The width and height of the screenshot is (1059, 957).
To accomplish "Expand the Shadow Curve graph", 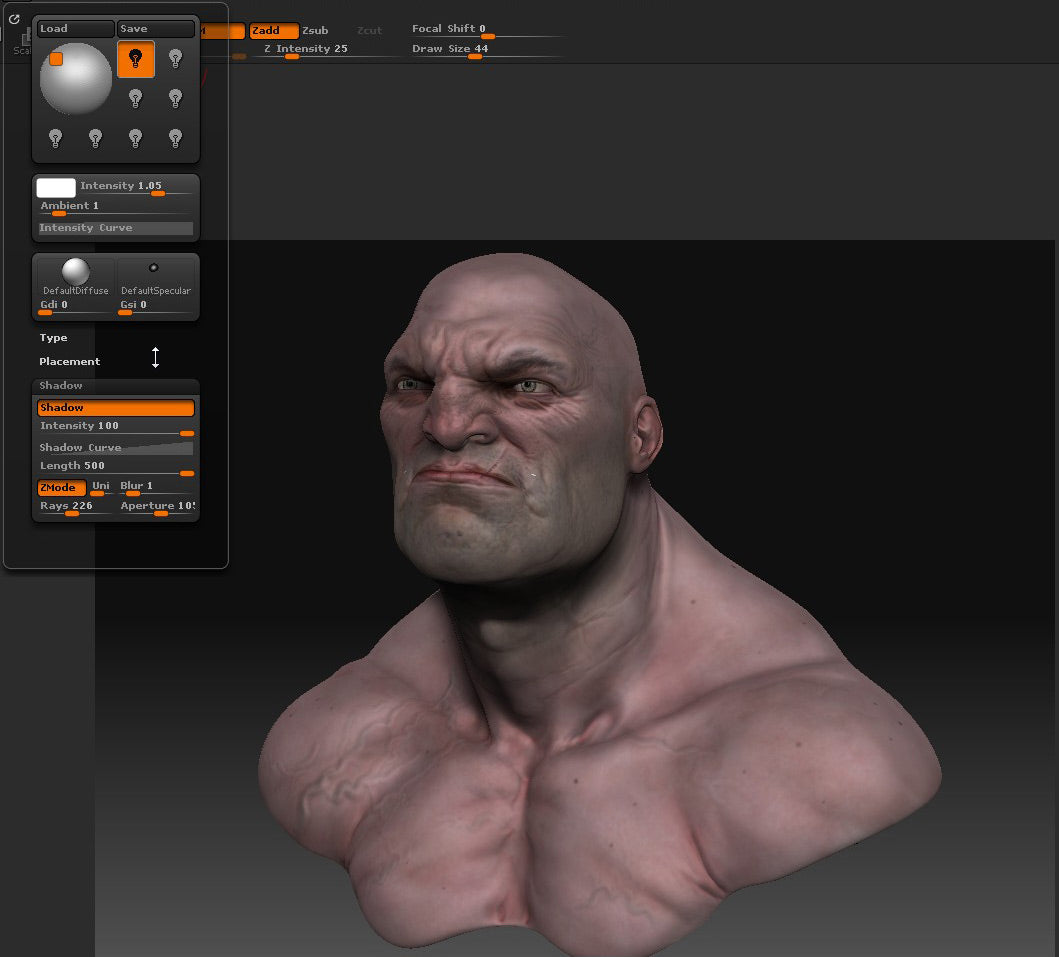I will pyautogui.click(x=115, y=447).
